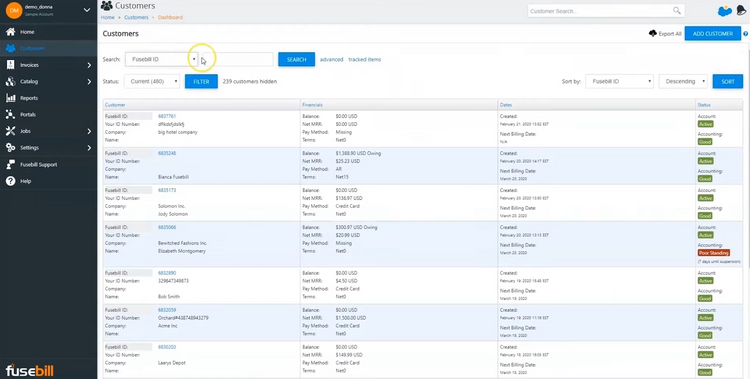This screenshot has width=750, height=379.
Task: Click the search text input beside Fusebill ID
Action: (x=238, y=59)
